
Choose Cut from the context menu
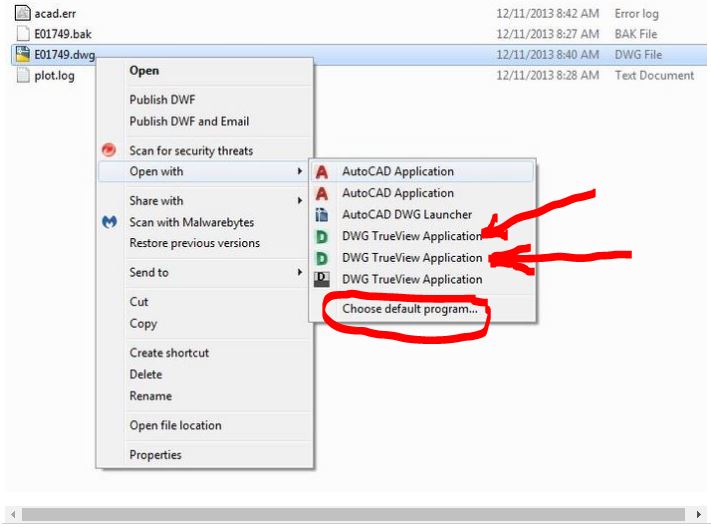tap(139, 302)
